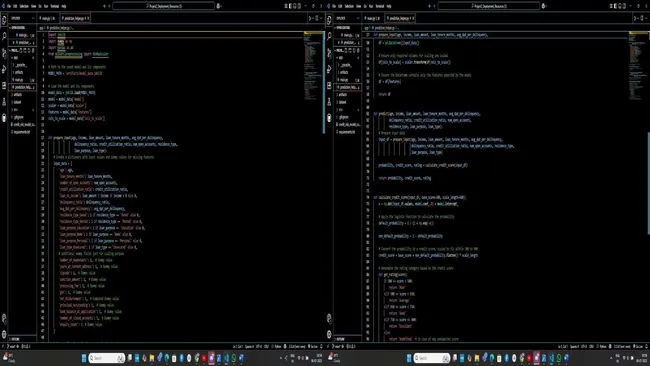Viewport: 650px width, 366px height.
Task: Open Explorer view in left window activity bar
Action: [4, 19]
